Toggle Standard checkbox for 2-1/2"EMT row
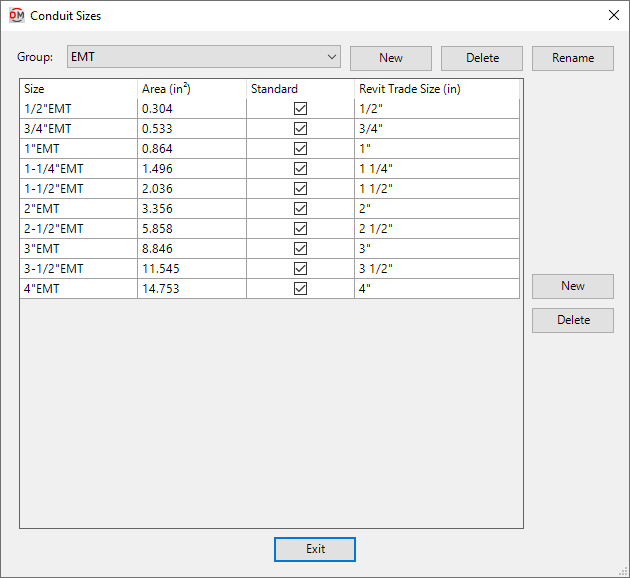The image size is (630, 578). pyautogui.click(x=300, y=229)
